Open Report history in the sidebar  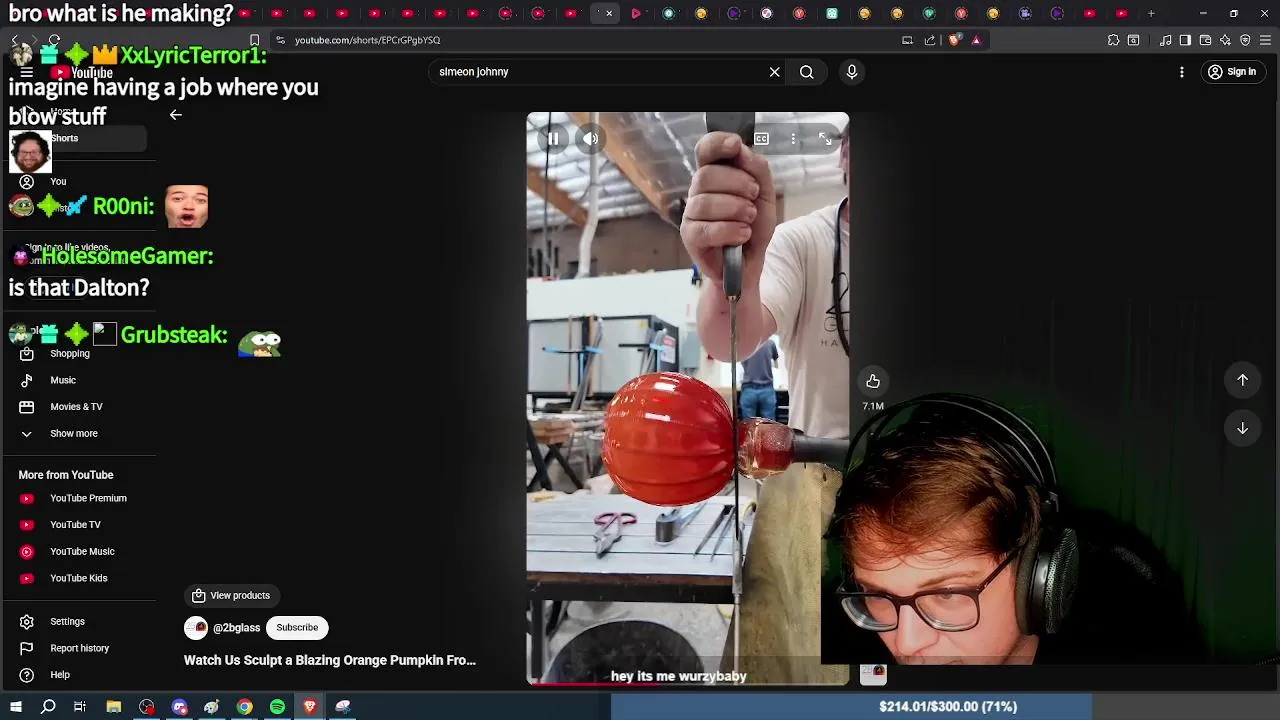click(x=80, y=648)
